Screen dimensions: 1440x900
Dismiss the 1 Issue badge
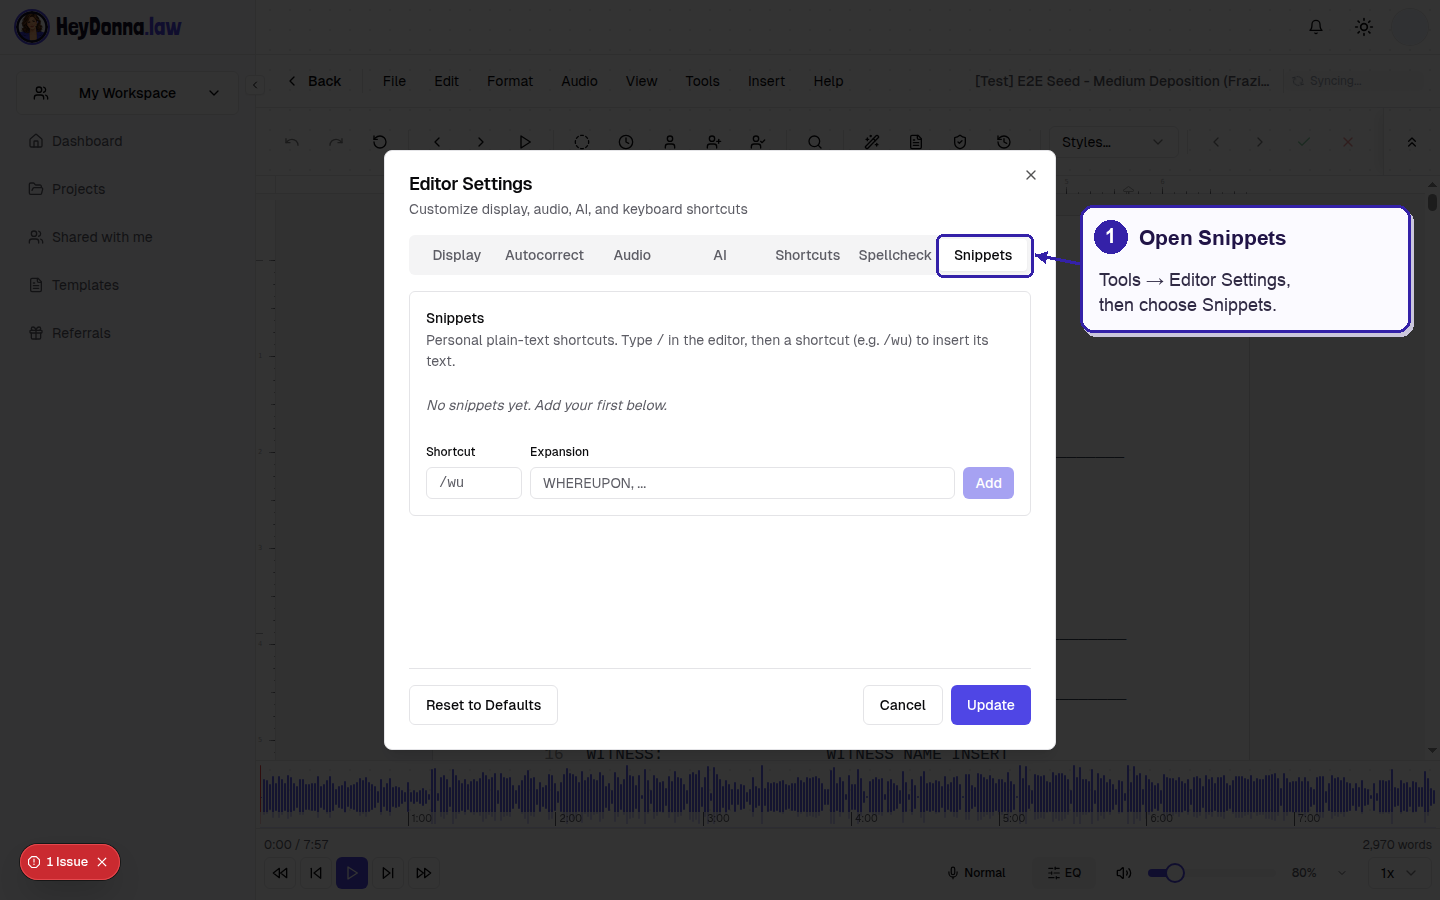pyautogui.click(x=102, y=862)
